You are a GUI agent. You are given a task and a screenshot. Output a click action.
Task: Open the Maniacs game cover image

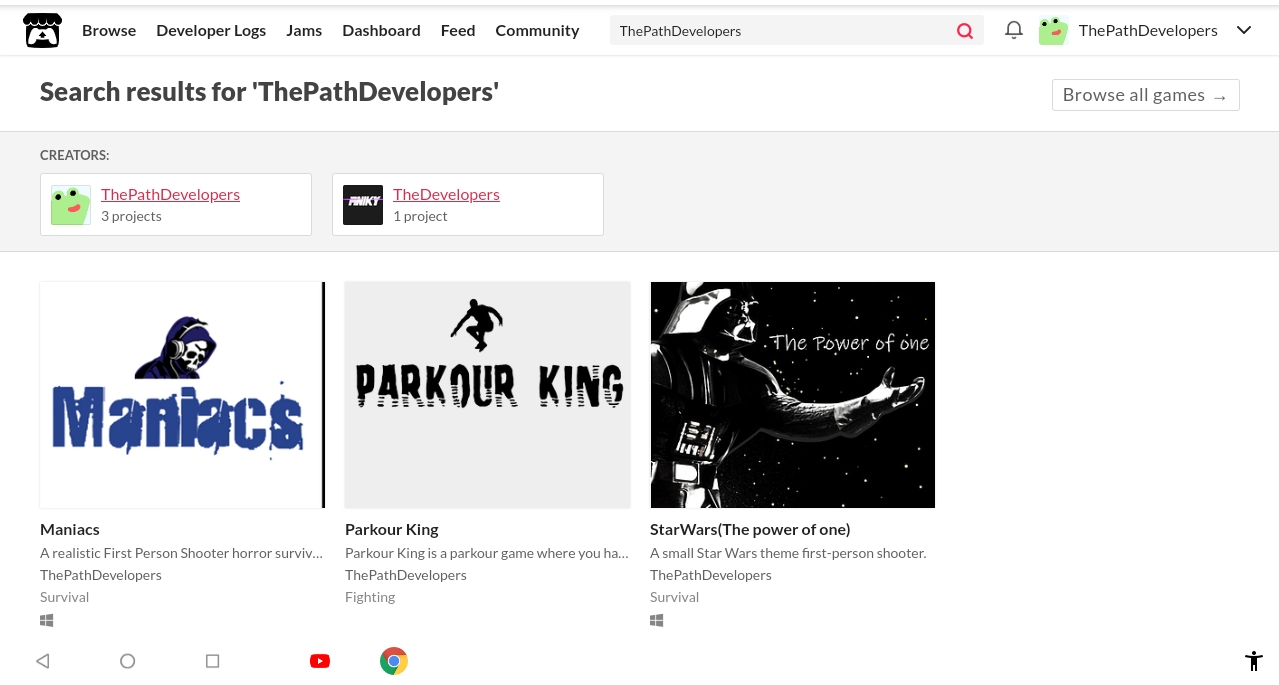[182, 395]
